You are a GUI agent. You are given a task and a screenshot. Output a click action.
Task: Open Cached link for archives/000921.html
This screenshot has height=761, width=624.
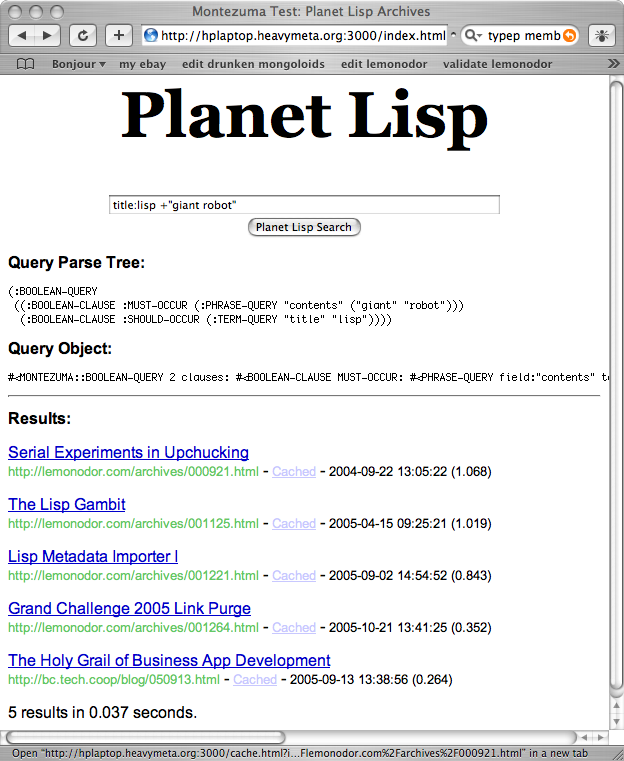pos(294,471)
